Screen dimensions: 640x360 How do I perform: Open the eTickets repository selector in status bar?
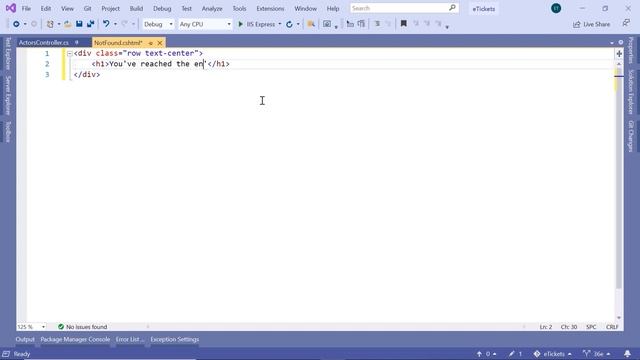553,354
